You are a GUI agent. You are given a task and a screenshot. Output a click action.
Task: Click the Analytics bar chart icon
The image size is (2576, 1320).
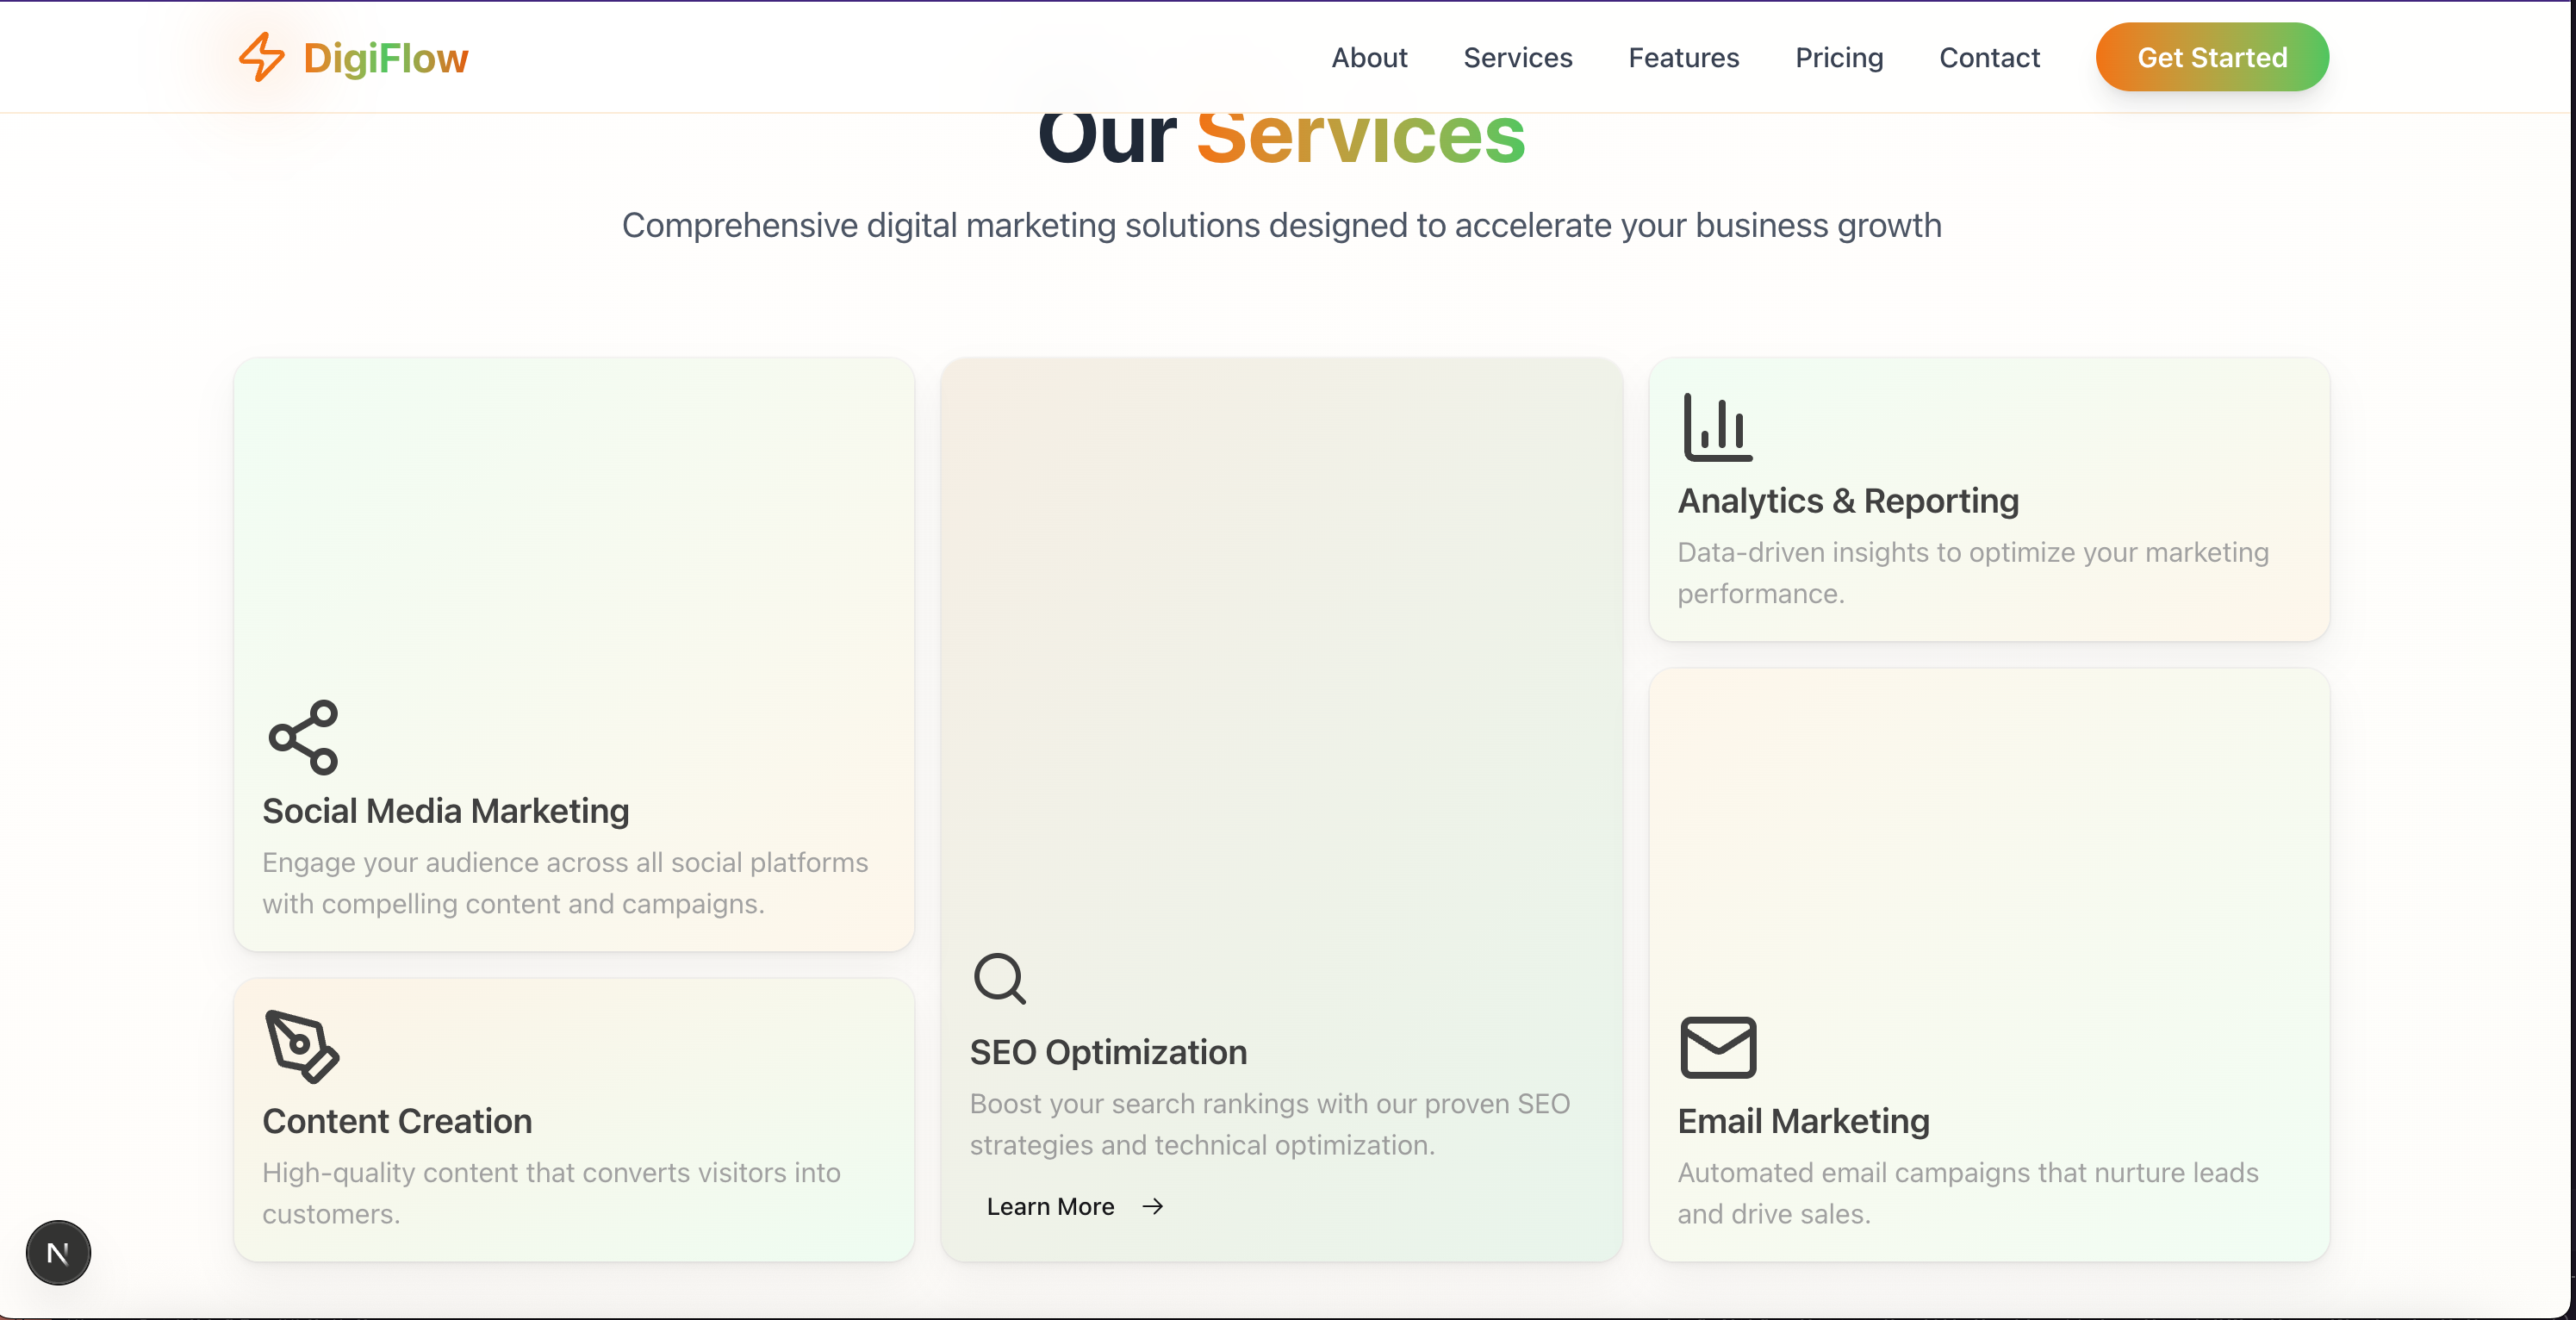(x=1718, y=427)
